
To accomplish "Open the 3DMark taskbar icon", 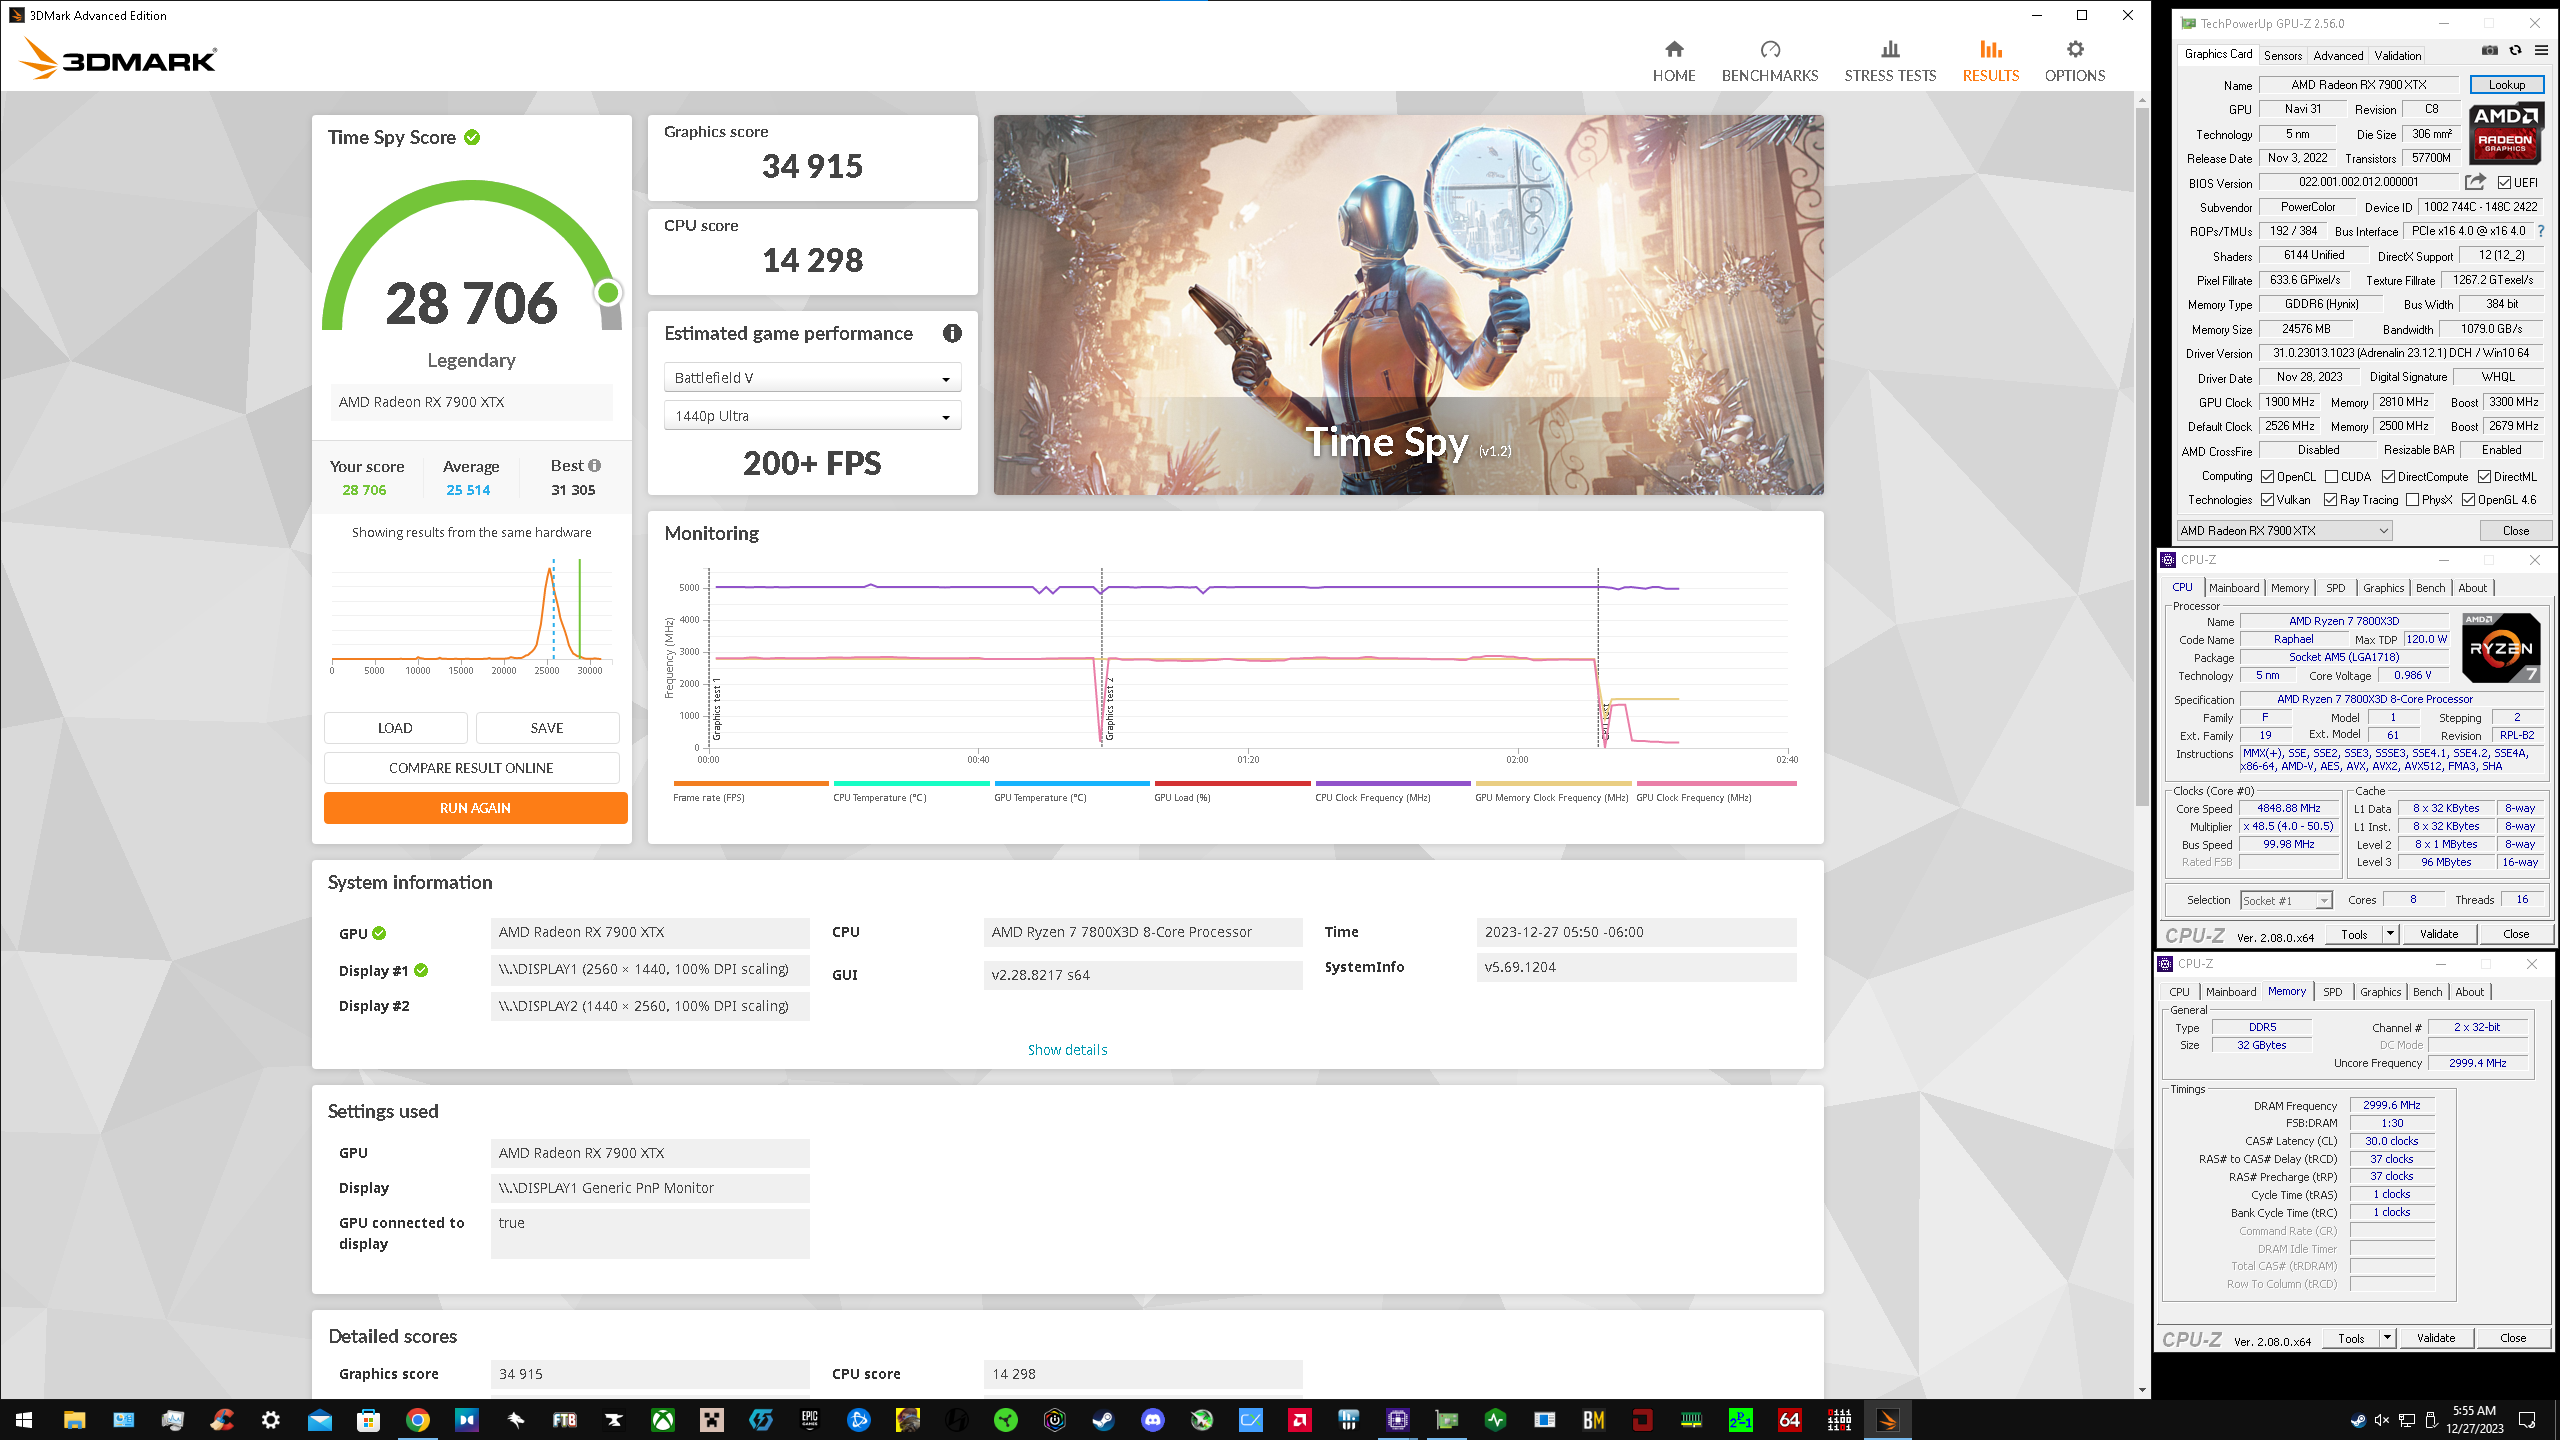I will [x=1888, y=1419].
